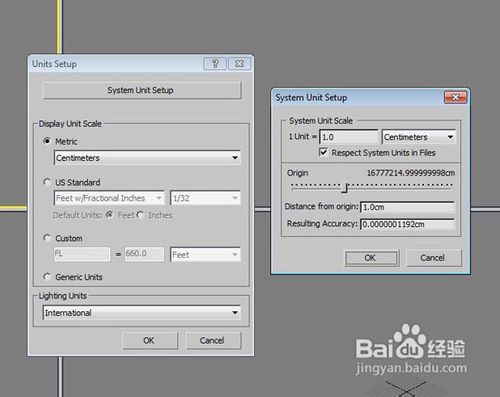Click the 1 Unit value field

pyautogui.click(x=349, y=137)
